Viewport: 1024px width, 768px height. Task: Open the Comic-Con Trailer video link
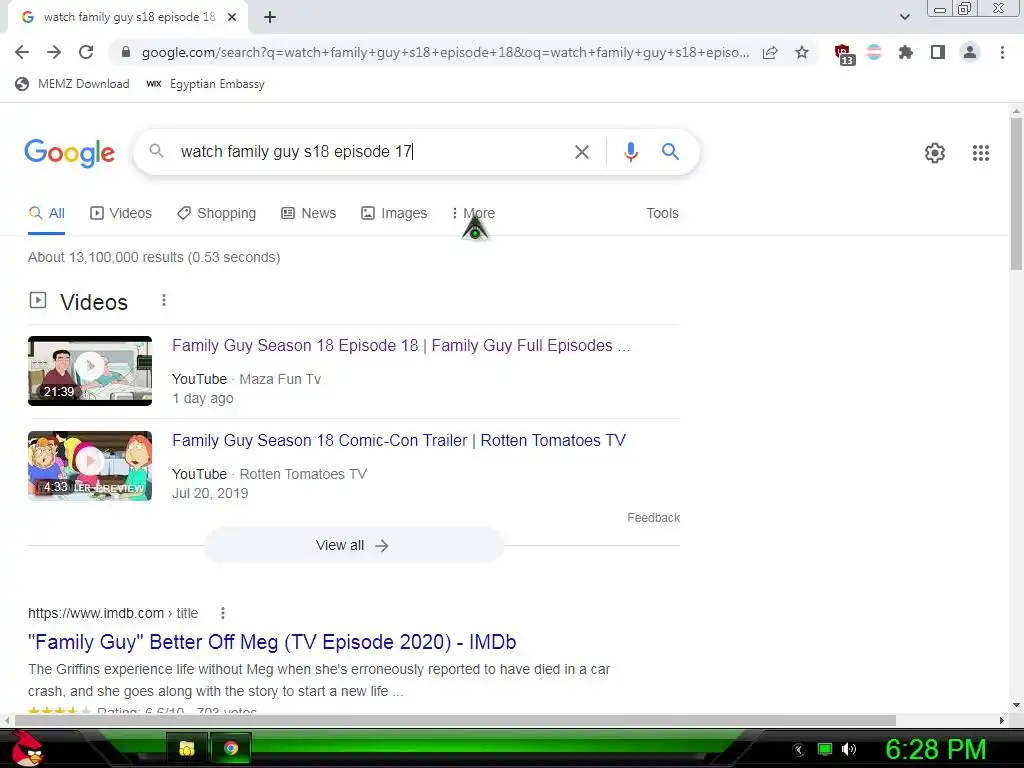[399, 441]
